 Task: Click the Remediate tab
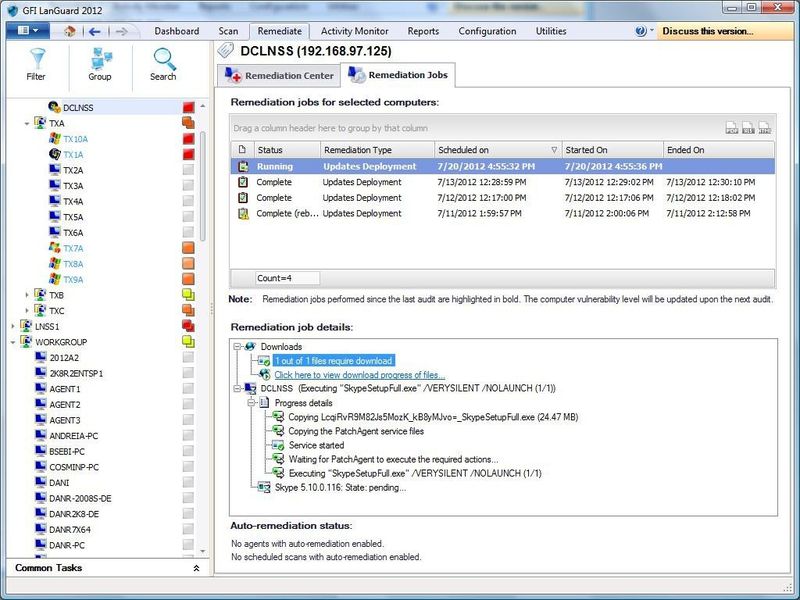[279, 31]
